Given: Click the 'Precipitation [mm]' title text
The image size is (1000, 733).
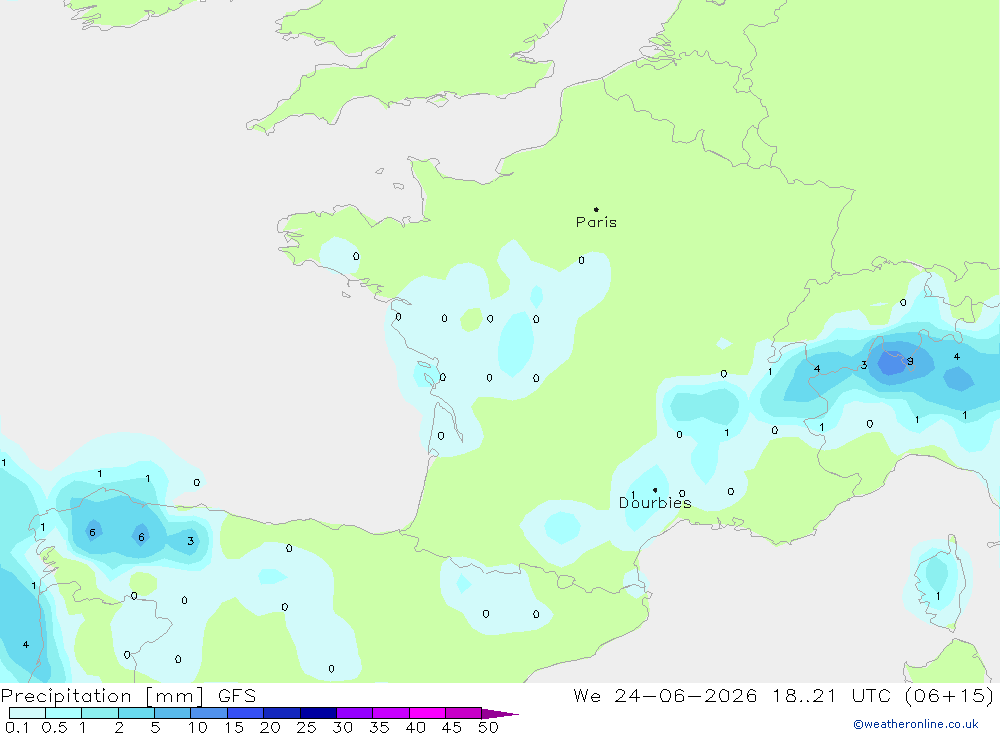Looking at the screenshot, I should (102, 695).
